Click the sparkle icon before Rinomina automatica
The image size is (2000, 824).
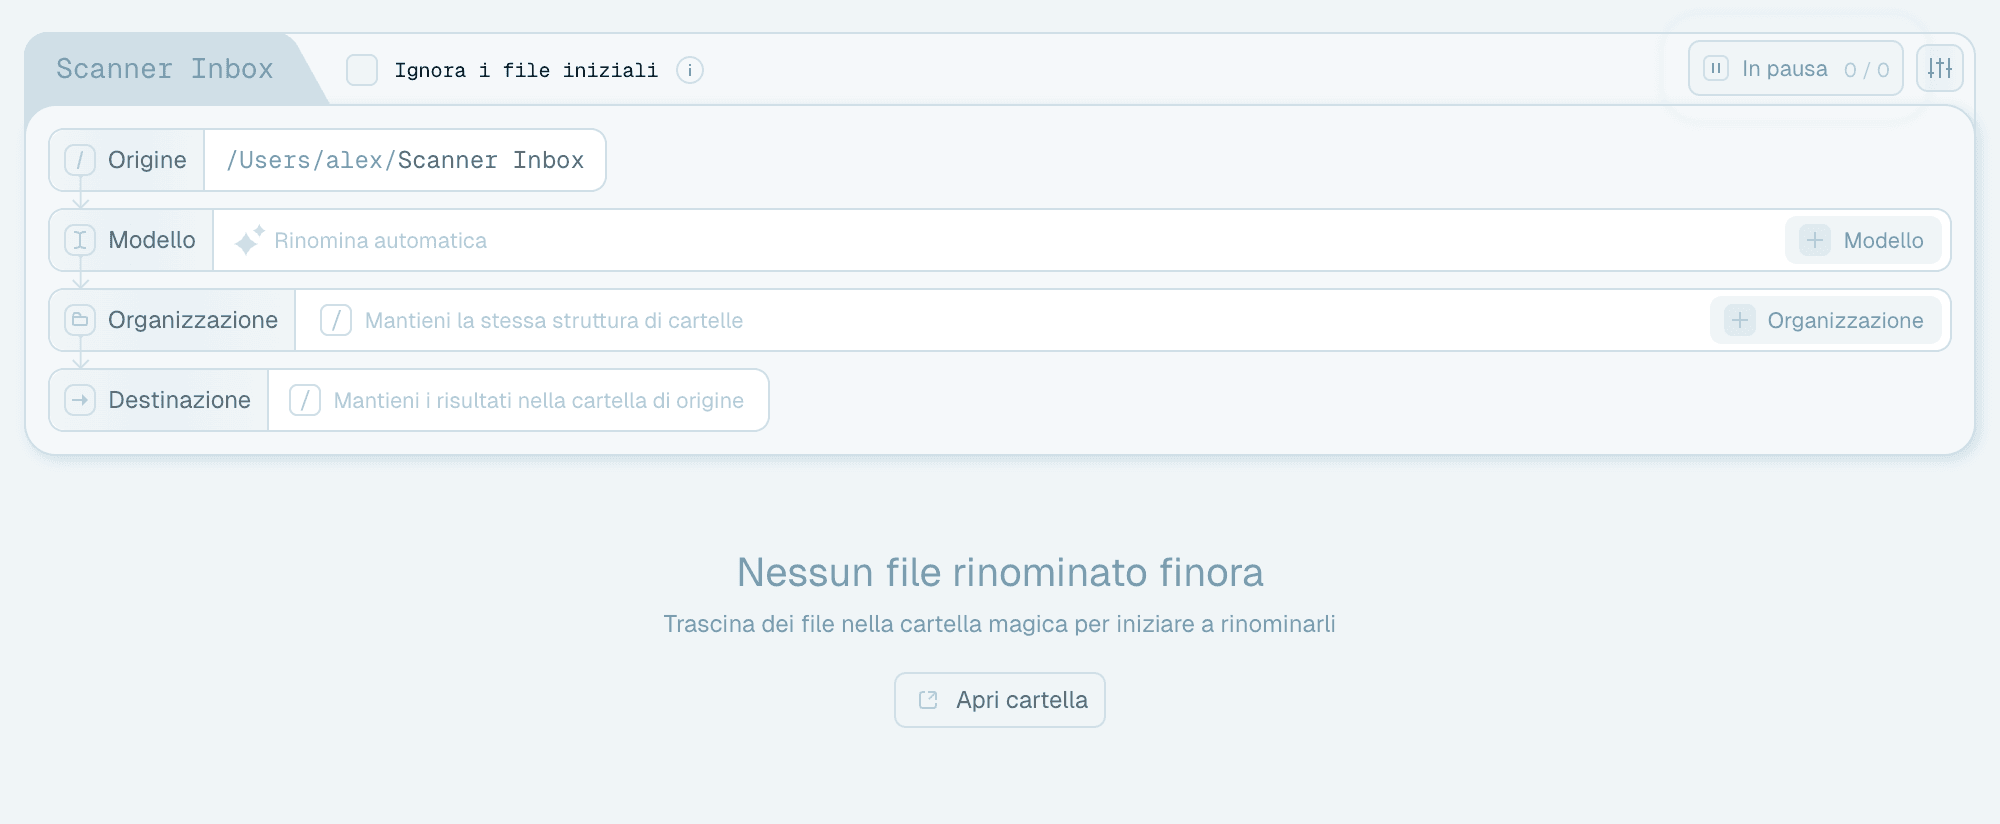249,240
